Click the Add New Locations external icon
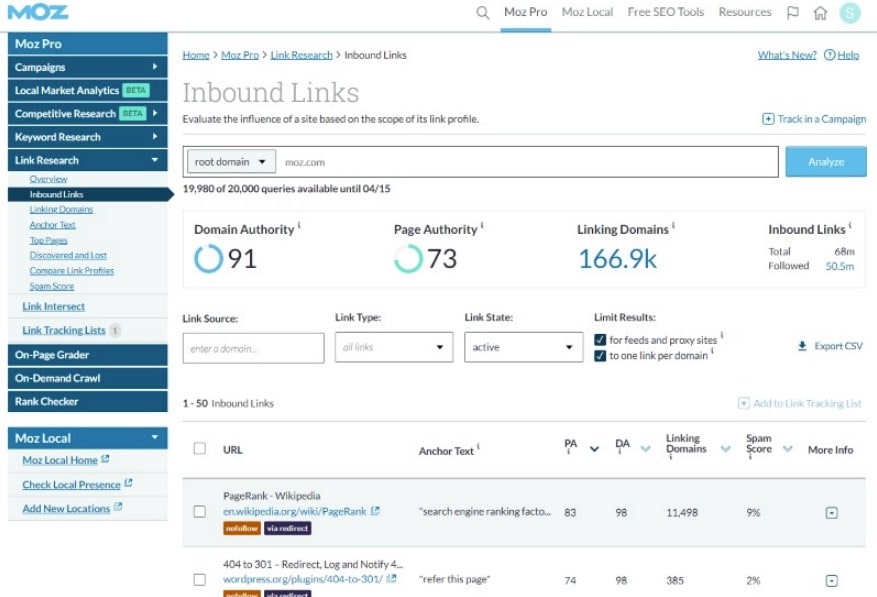The image size is (877, 597). [x=117, y=507]
